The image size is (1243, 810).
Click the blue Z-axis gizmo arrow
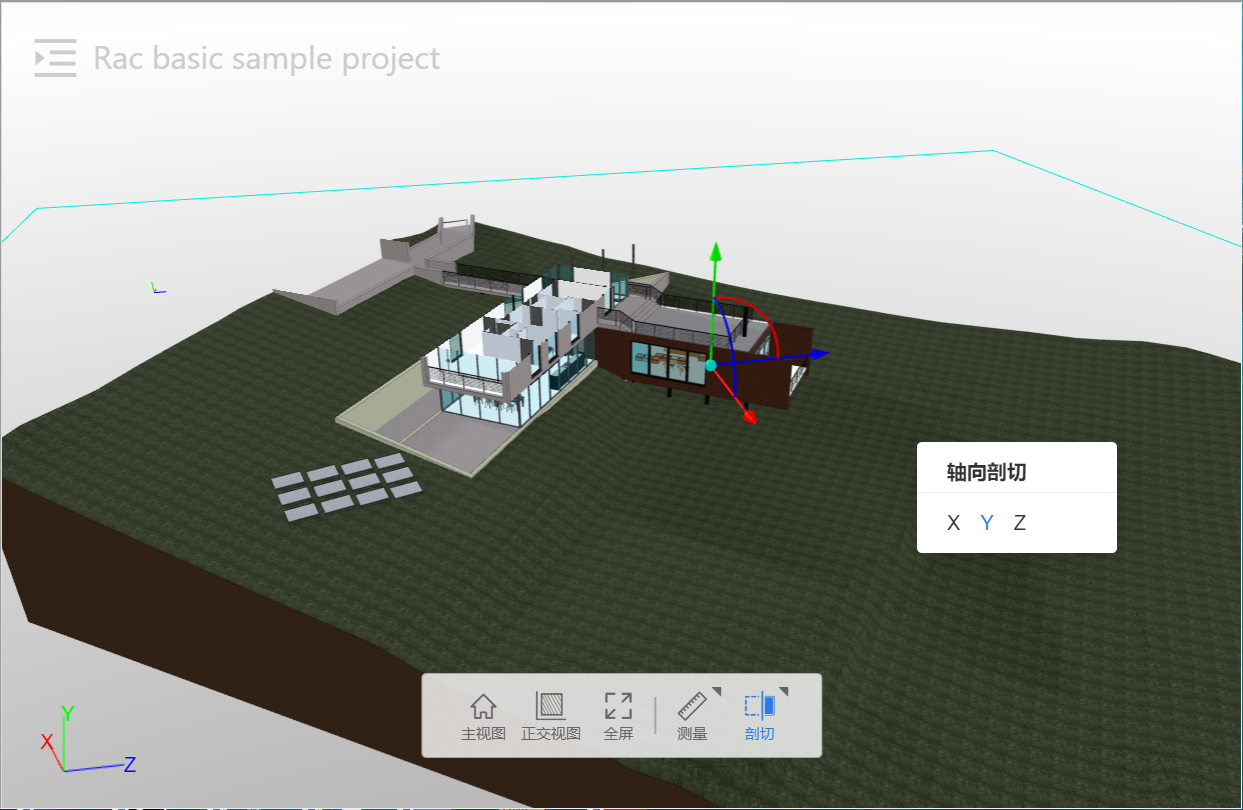click(819, 354)
